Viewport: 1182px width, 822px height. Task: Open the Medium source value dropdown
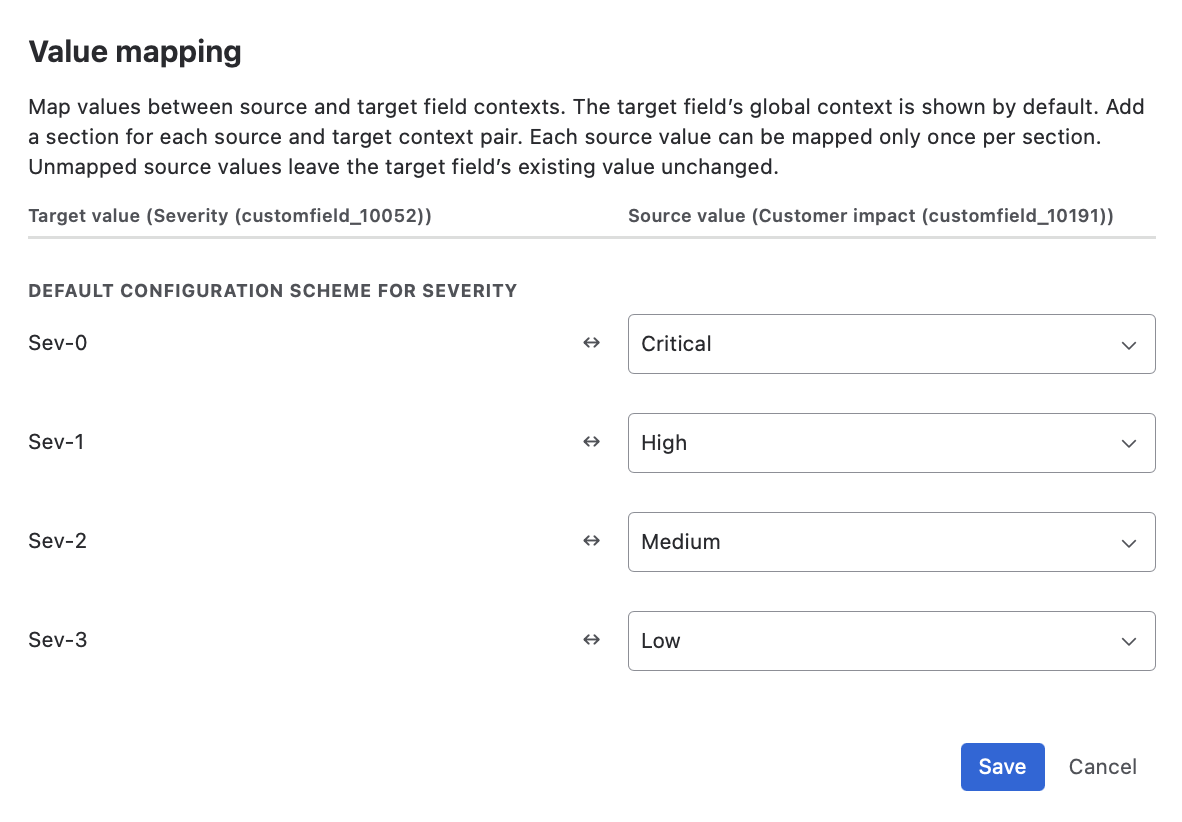(x=891, y=541)
